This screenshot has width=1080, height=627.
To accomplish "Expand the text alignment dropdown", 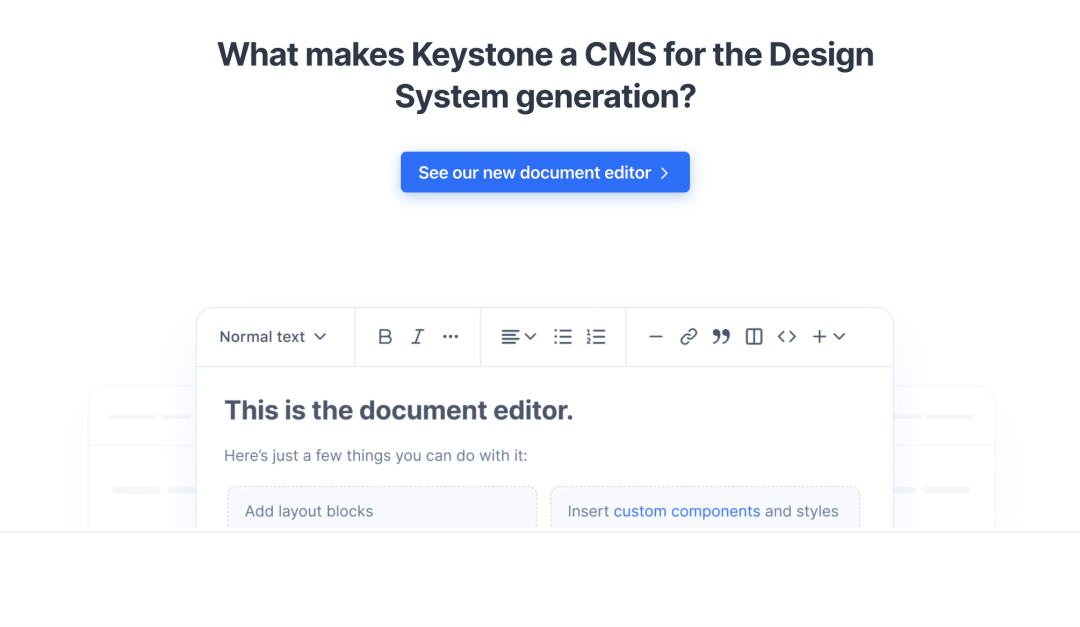I will click(x=528, y=336).
